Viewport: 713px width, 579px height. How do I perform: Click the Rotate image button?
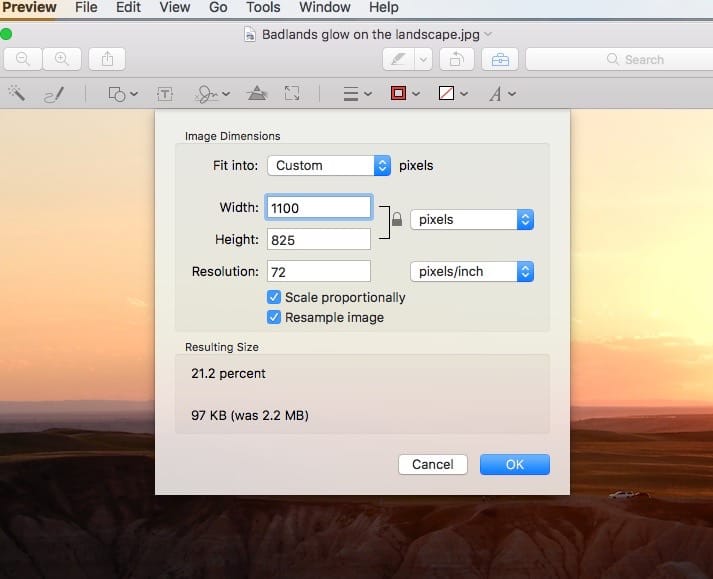[x=457, y=60]
